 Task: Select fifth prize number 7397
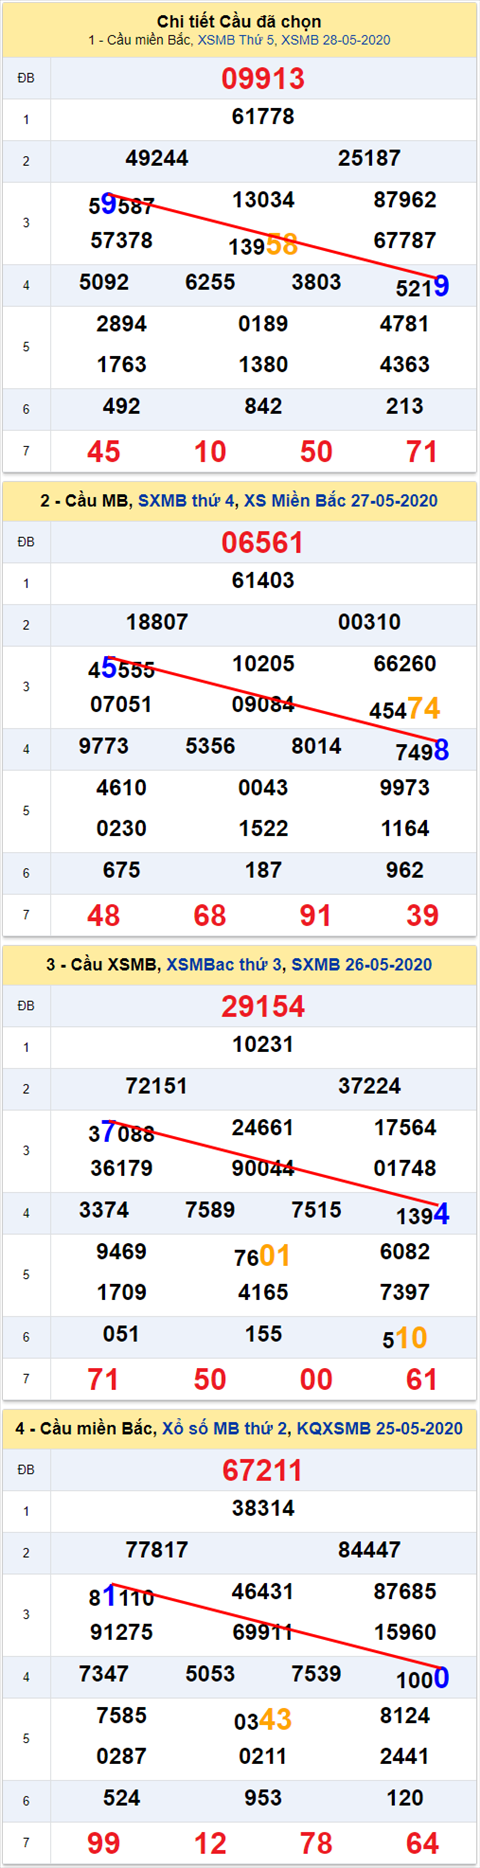tap(405, 1293)
